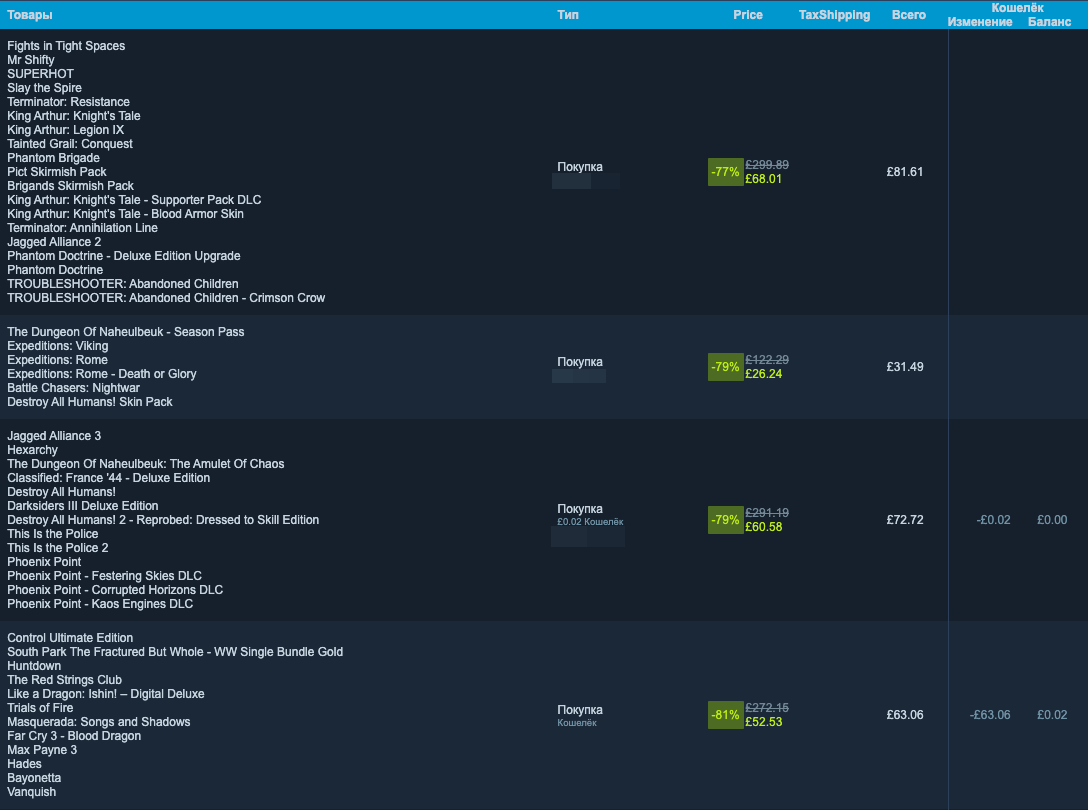Click the -77% discount badge

click(725, 172)
